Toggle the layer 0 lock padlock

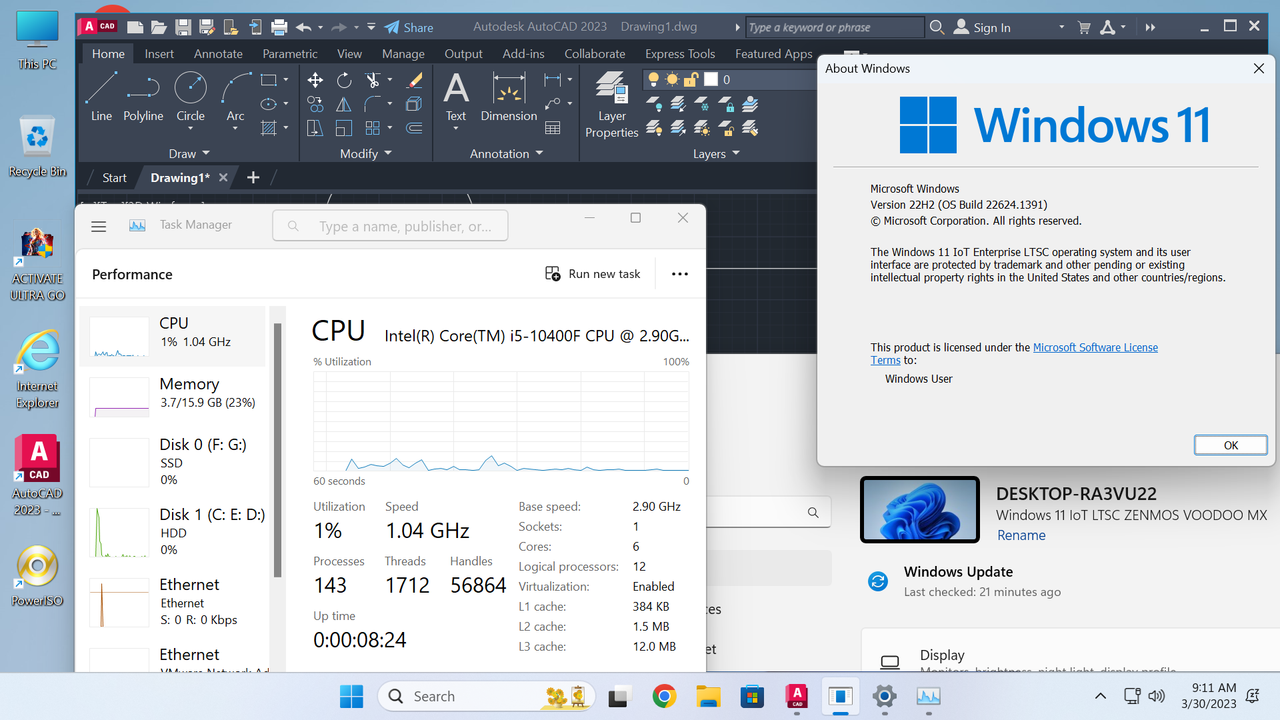(691, 79)
